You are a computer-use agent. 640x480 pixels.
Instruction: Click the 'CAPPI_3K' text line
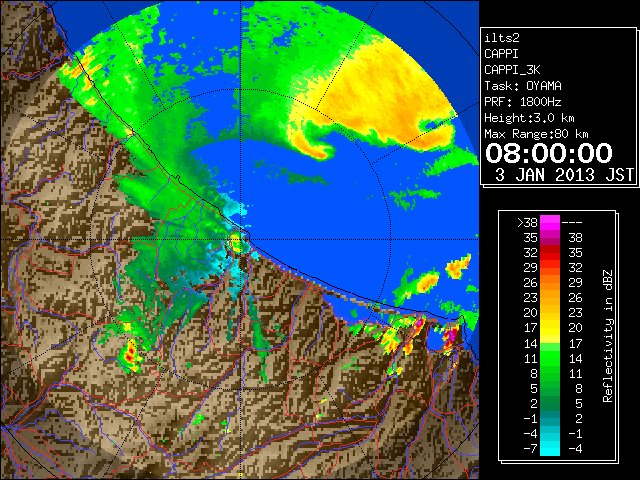pyautogui.click(x=512, y=70)
